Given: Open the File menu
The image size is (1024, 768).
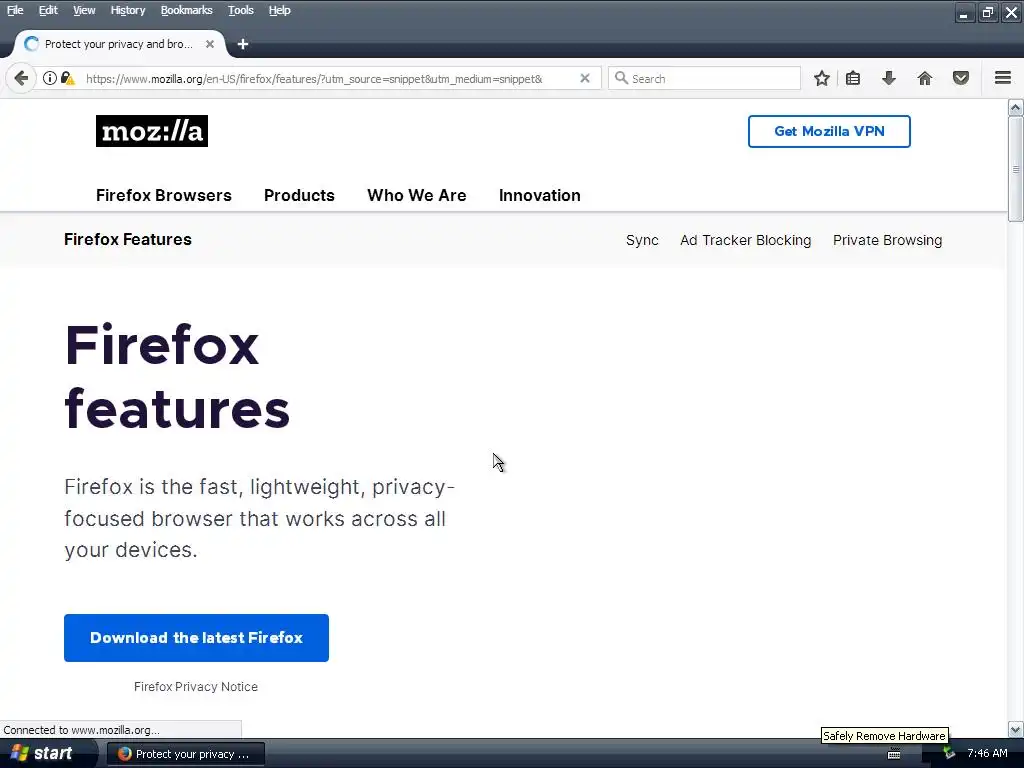Looking at the screenshot, I should point(15,10).
